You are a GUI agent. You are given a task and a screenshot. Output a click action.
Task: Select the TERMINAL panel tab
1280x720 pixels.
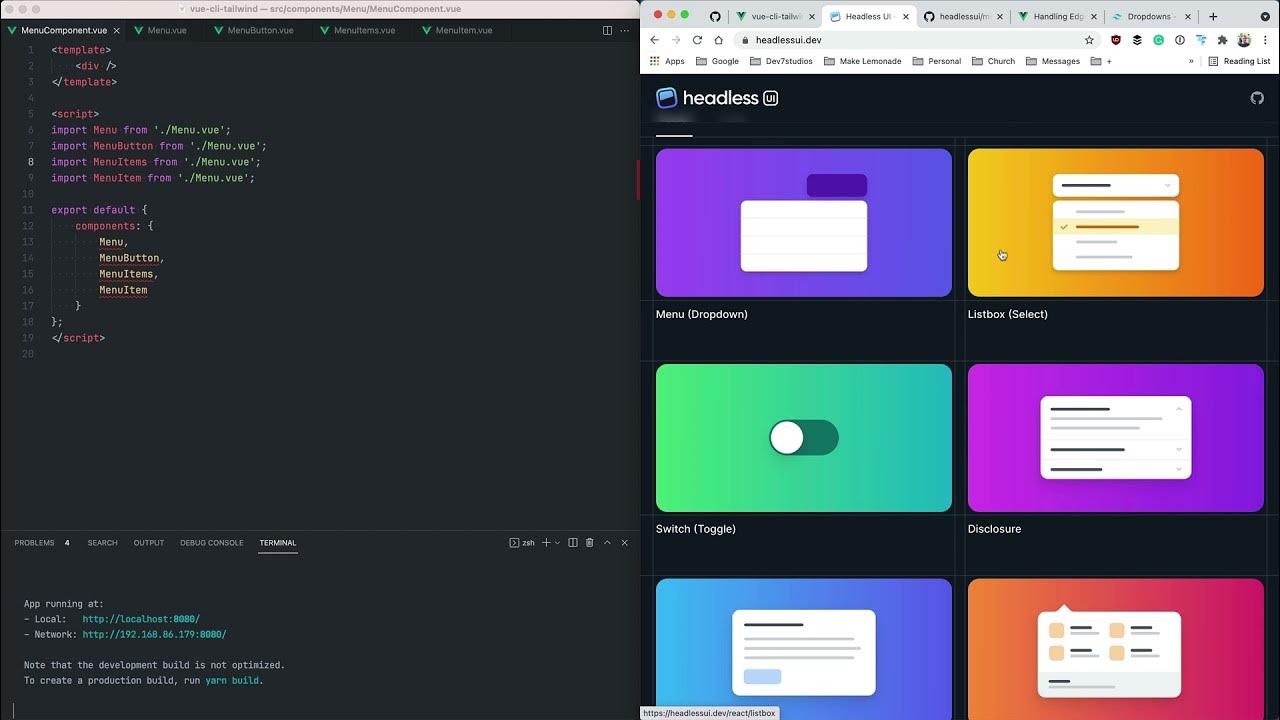pos(278,543)
